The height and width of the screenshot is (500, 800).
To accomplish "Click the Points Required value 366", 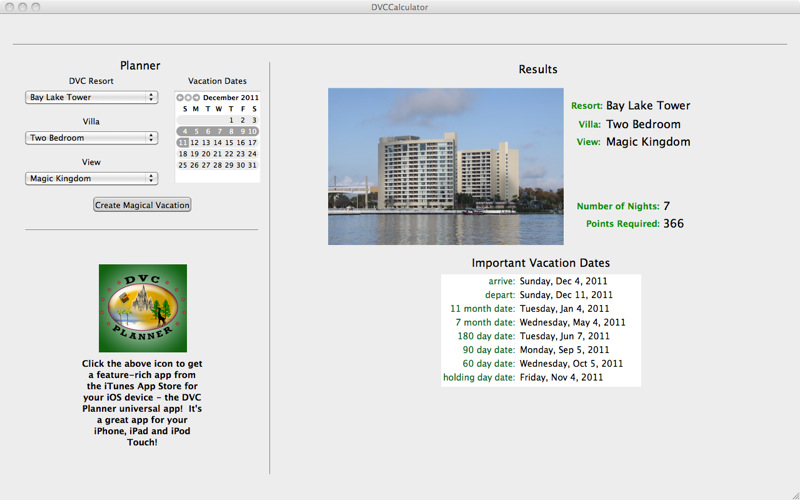I will (673, 223).
